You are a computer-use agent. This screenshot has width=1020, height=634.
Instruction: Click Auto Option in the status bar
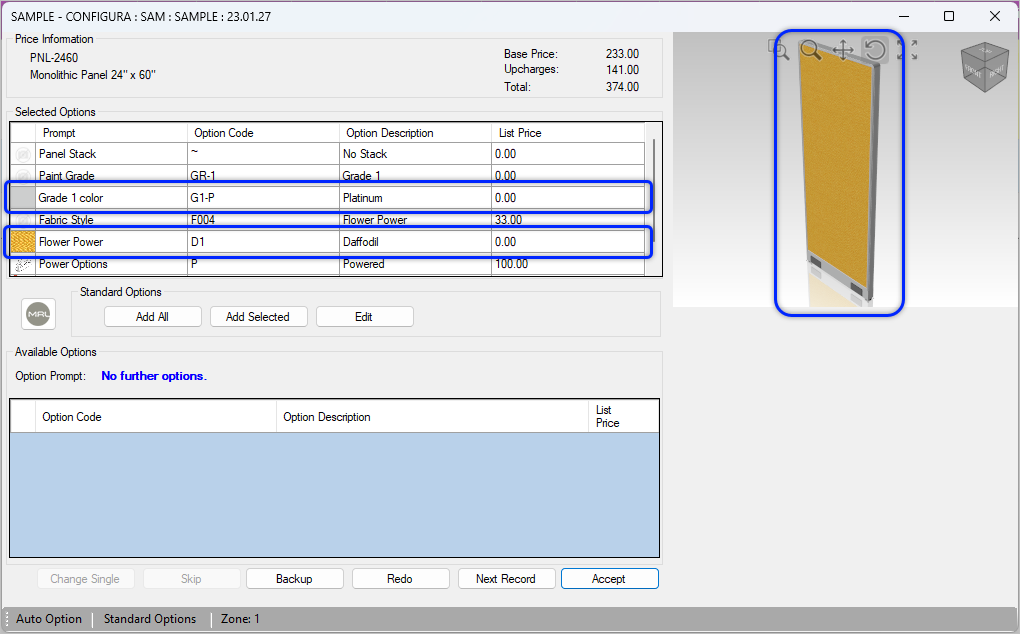pyautogui.click(x=49, y=618)
